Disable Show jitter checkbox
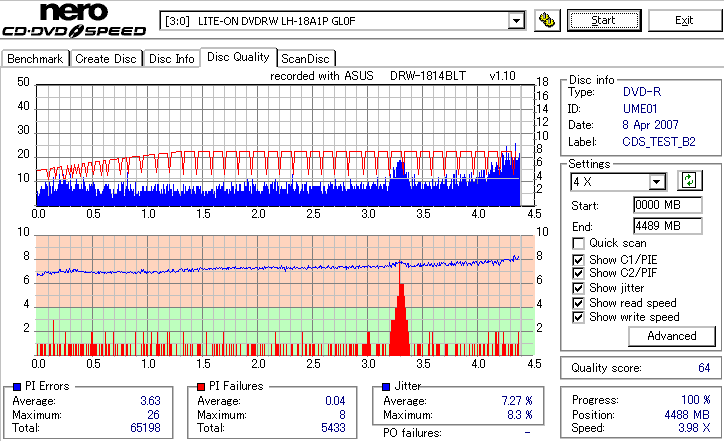 click(x=578, y=288)
